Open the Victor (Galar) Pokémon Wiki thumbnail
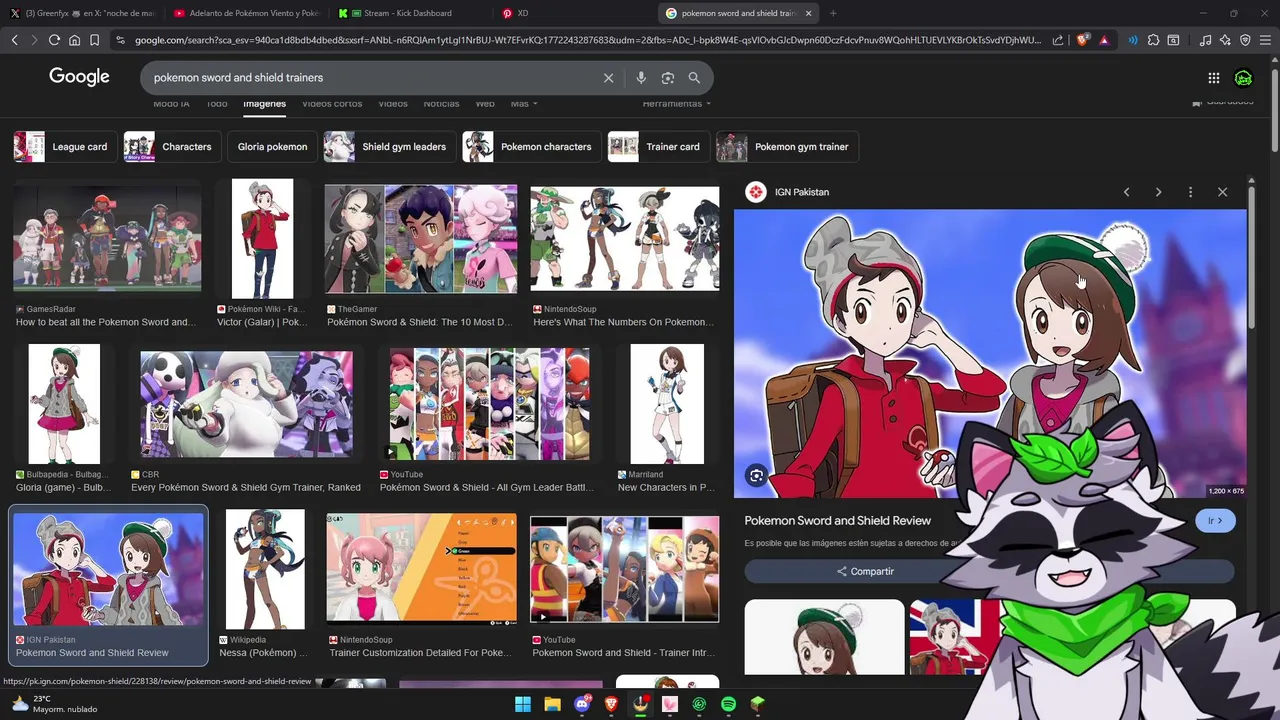Screen dimensions: 1280x720 click(262, 238)
